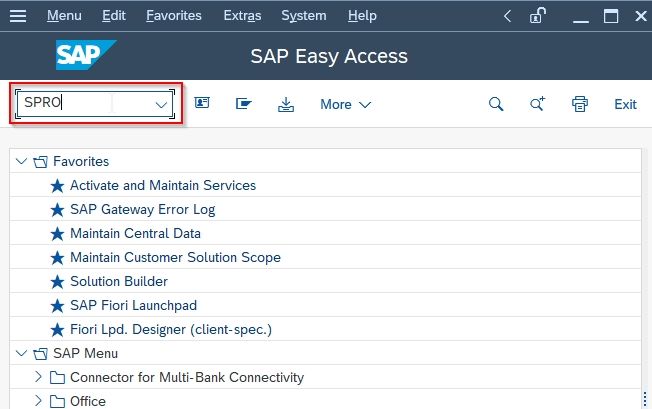The width and height of the screenshot is (652, 409).
Task: Collapse the Favorites folder
Action: click(21, 161)
